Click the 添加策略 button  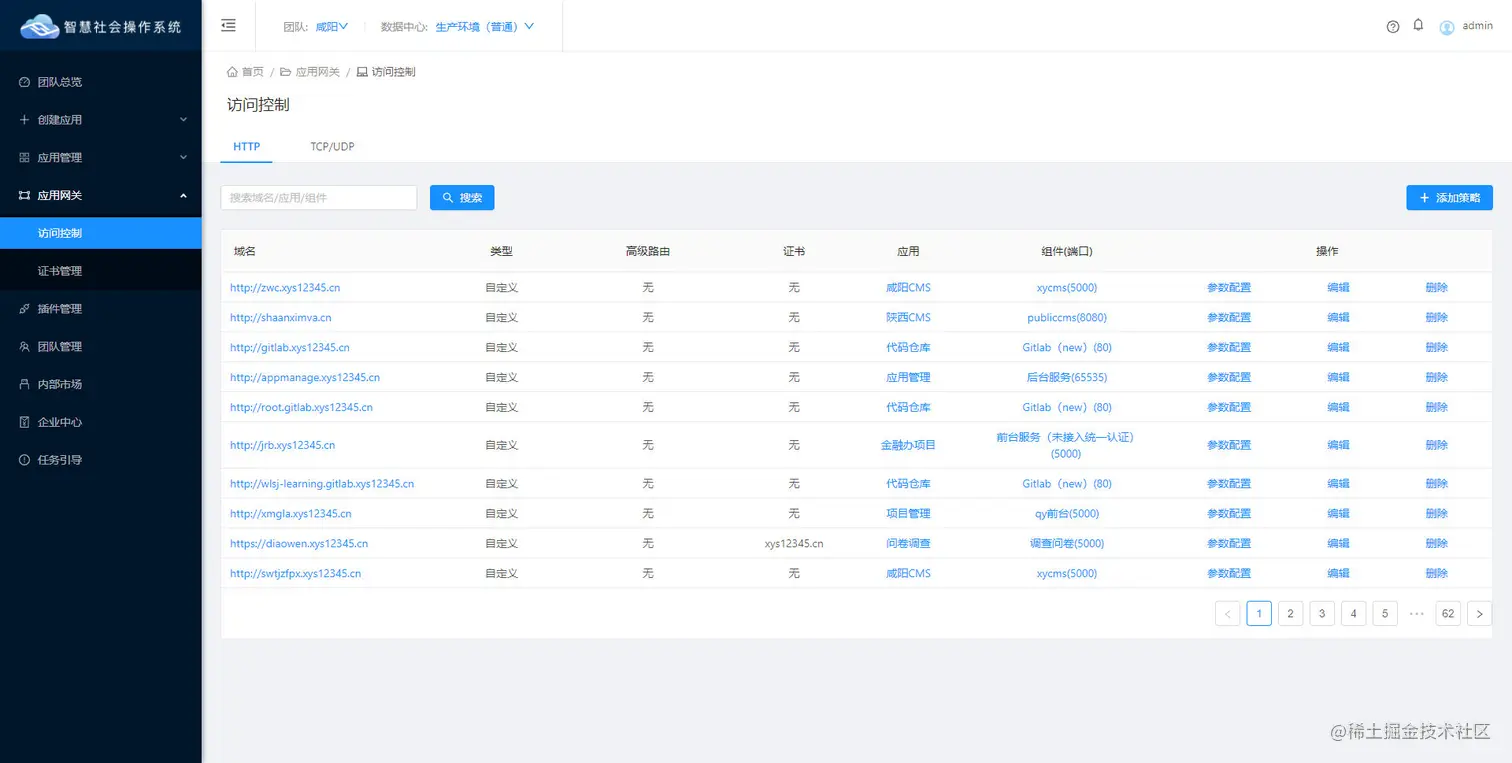(1449, 198)
